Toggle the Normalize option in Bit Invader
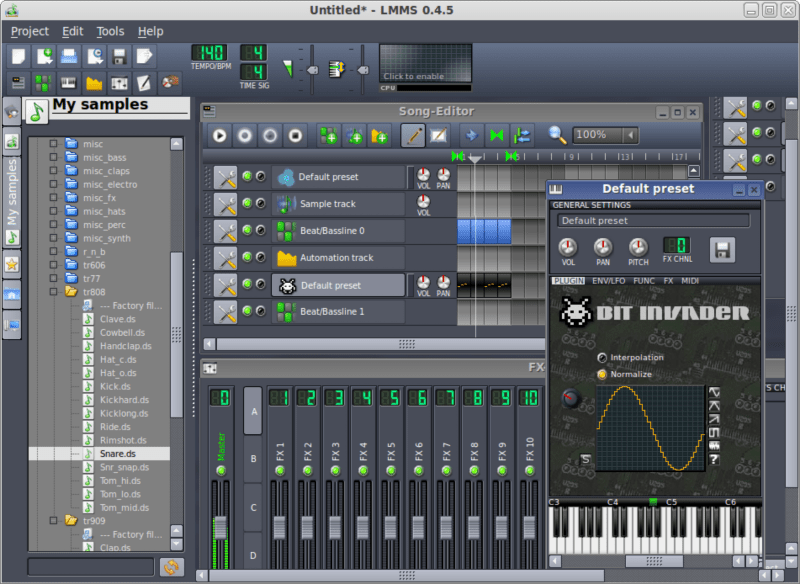800x584 pixels. 602,374
